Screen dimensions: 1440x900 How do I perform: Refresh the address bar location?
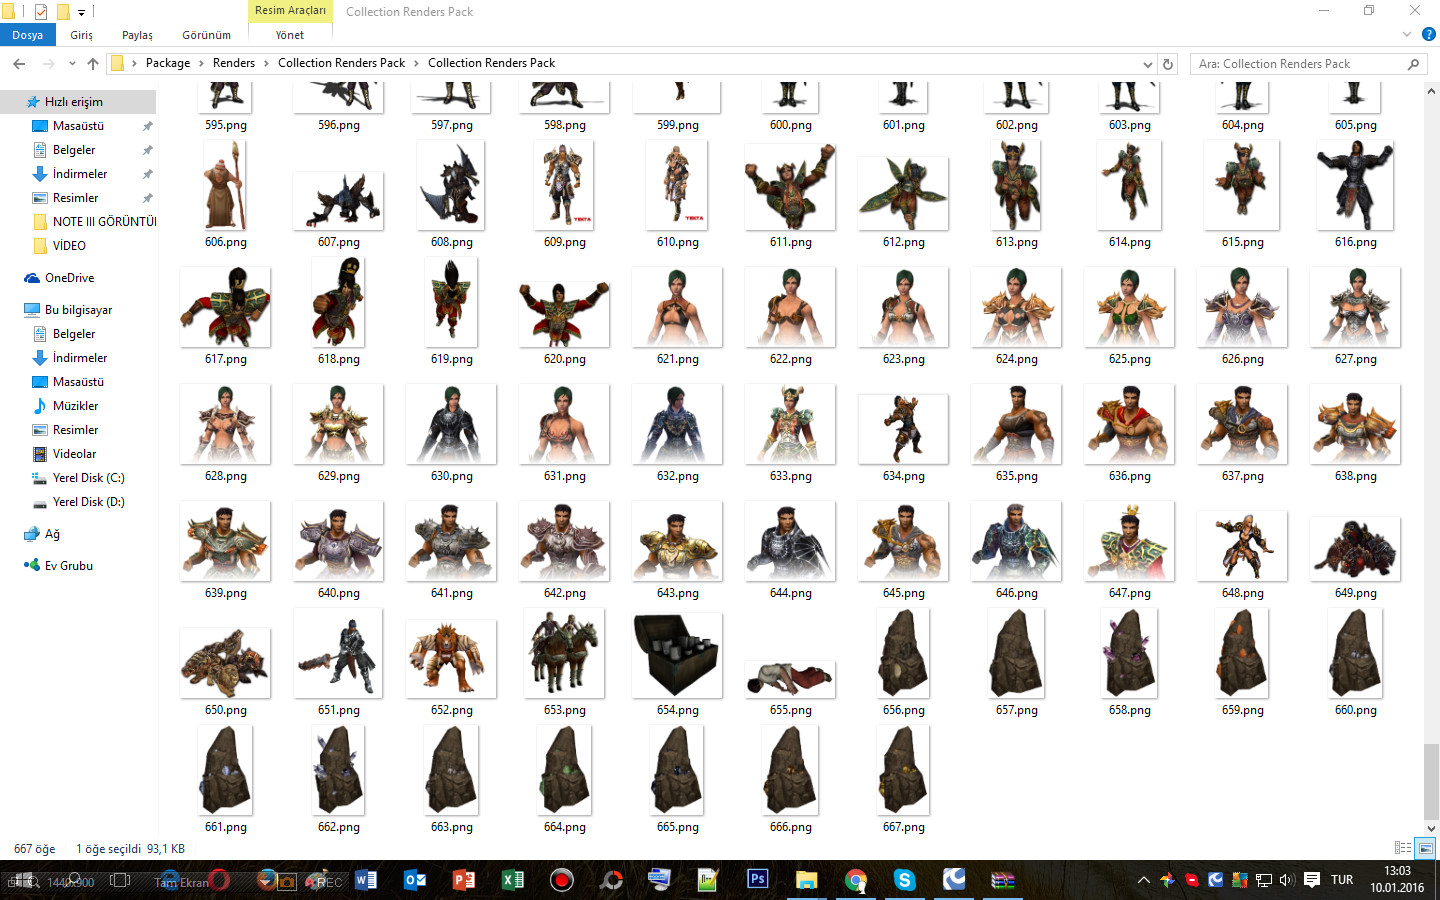pyautogui.click(x=1168, y=64)
